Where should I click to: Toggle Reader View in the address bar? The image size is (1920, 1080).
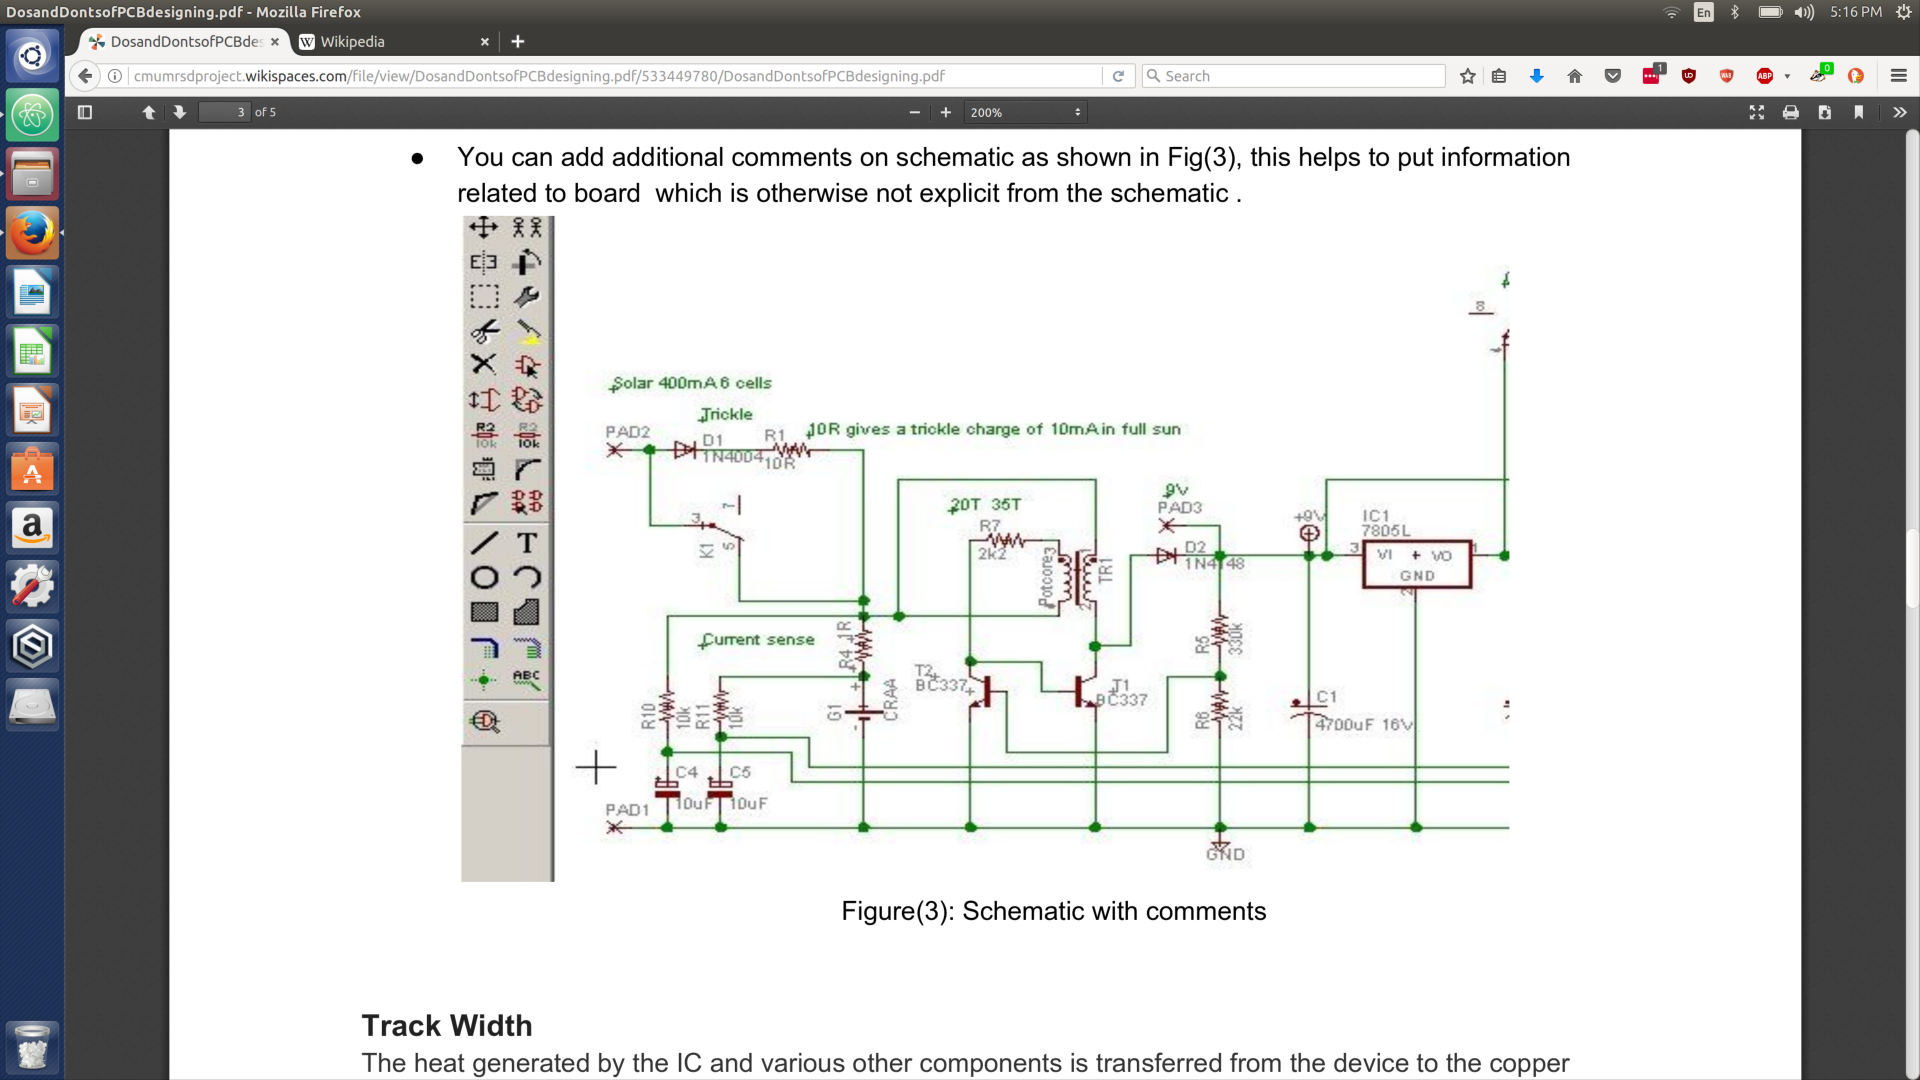(1500, 76)
